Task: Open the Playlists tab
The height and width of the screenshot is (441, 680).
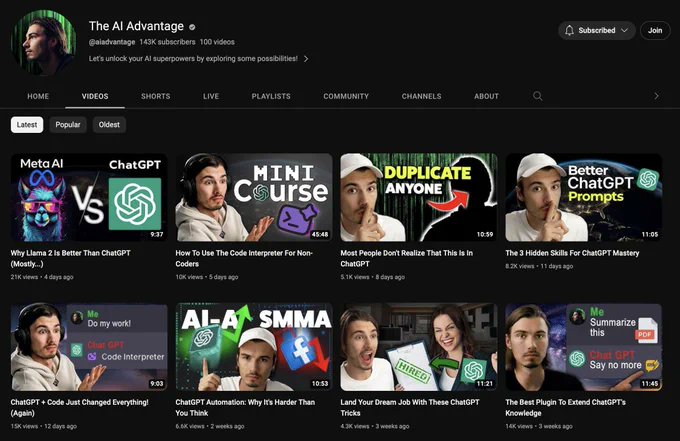Action: coord(271,96)
